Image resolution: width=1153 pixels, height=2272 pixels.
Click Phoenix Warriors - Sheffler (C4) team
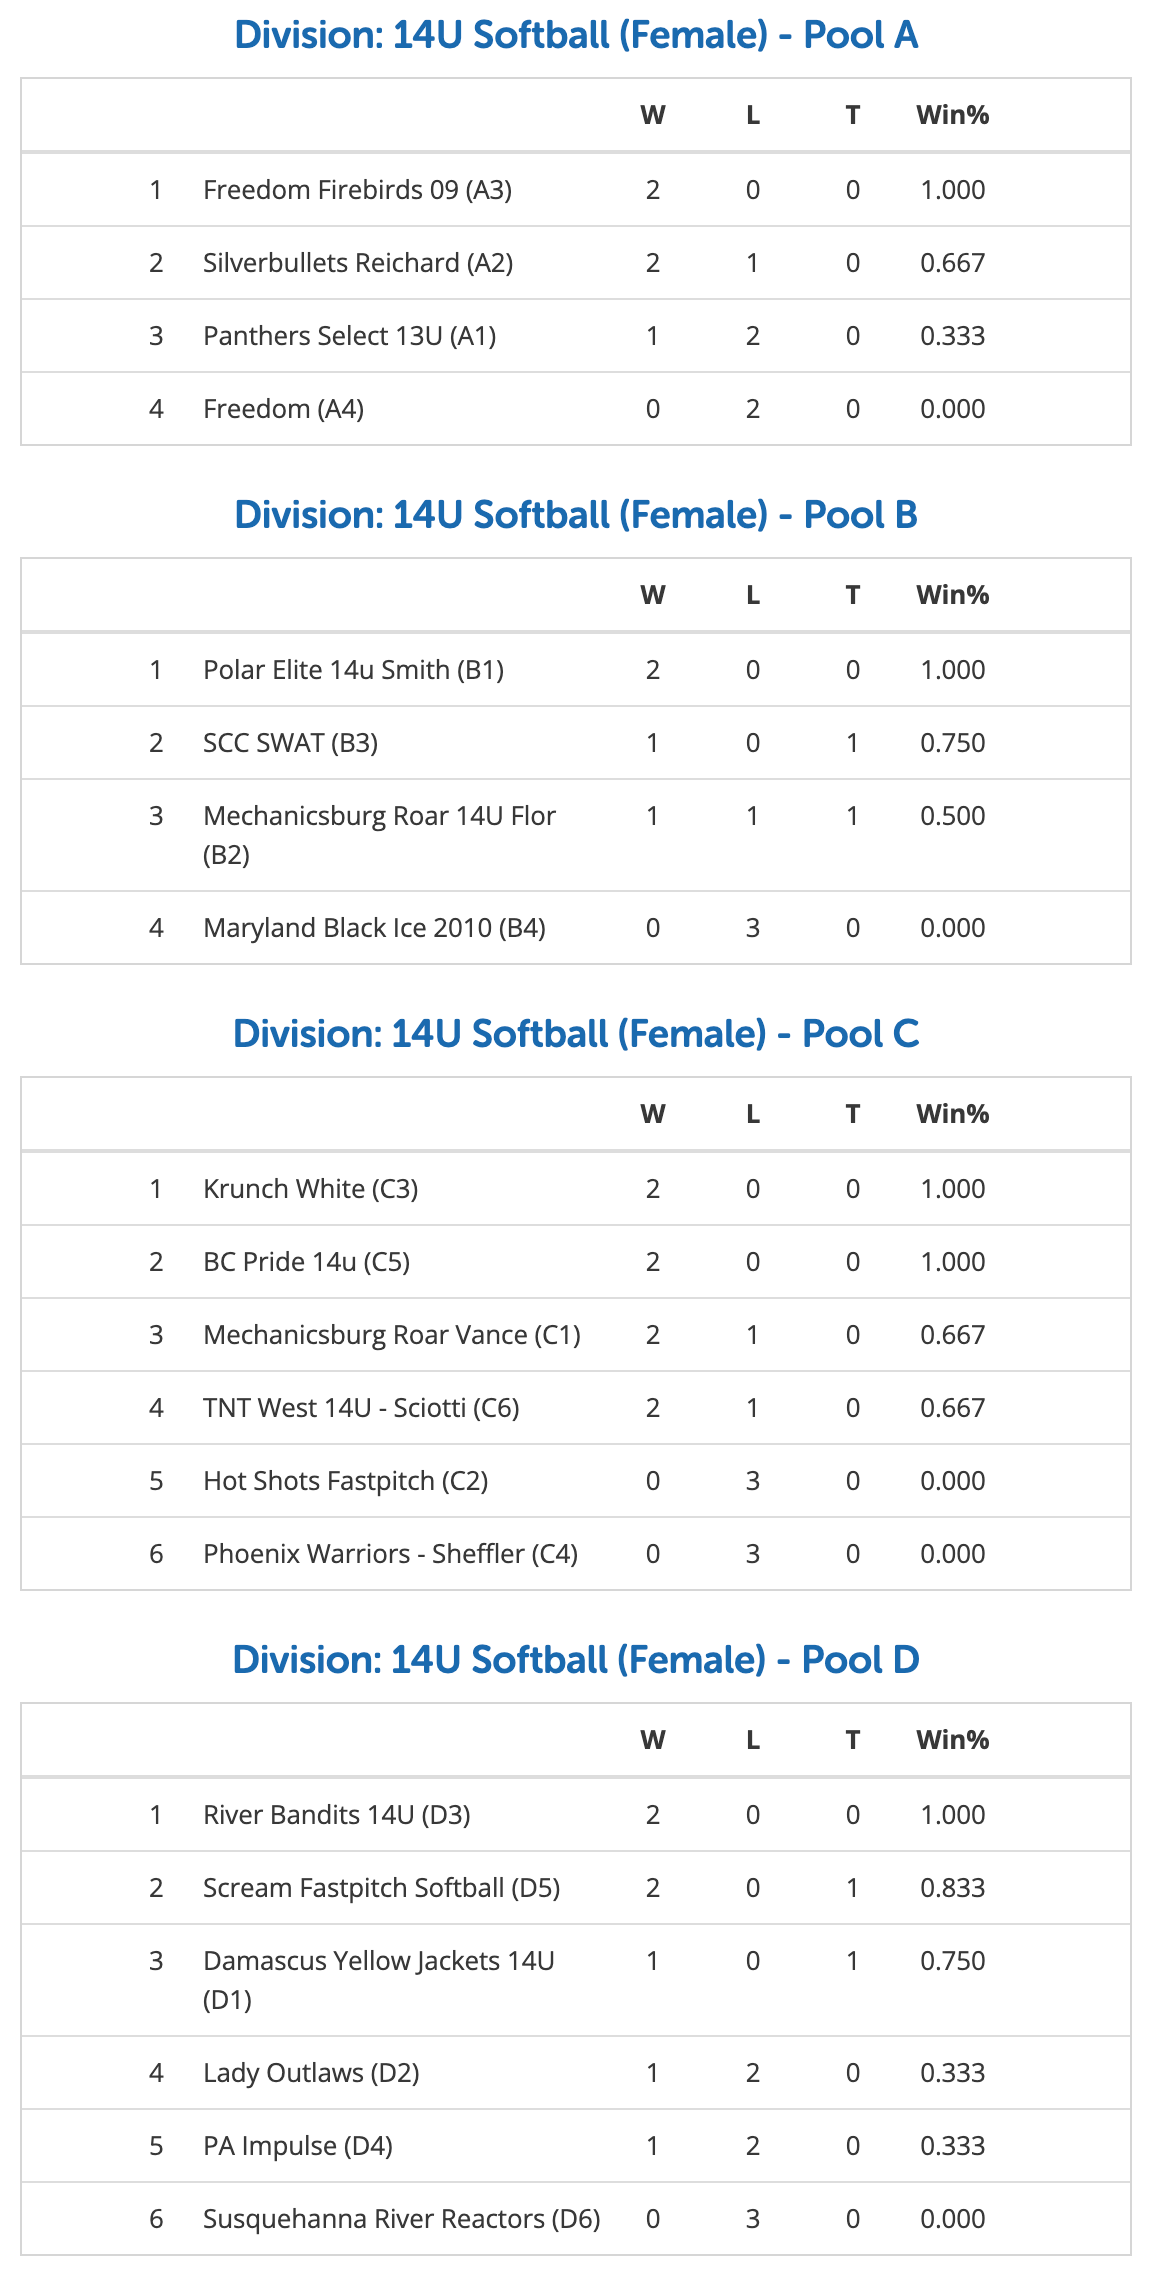[390, 1554]
